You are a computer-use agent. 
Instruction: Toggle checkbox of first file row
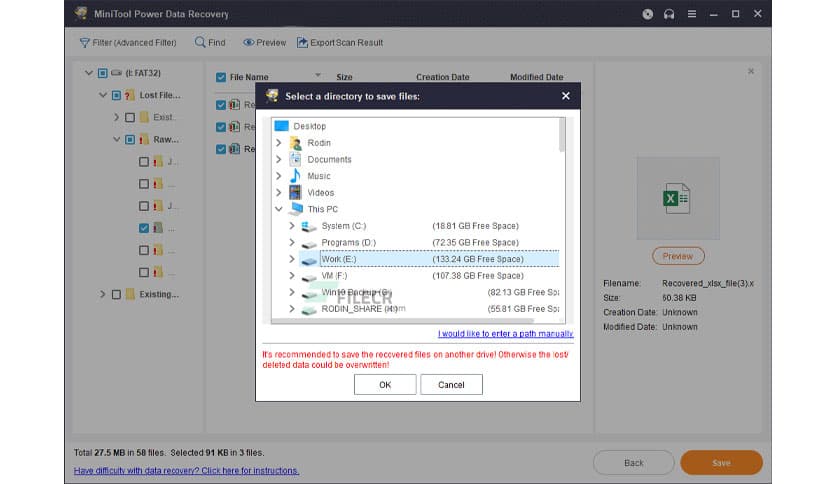221,105
